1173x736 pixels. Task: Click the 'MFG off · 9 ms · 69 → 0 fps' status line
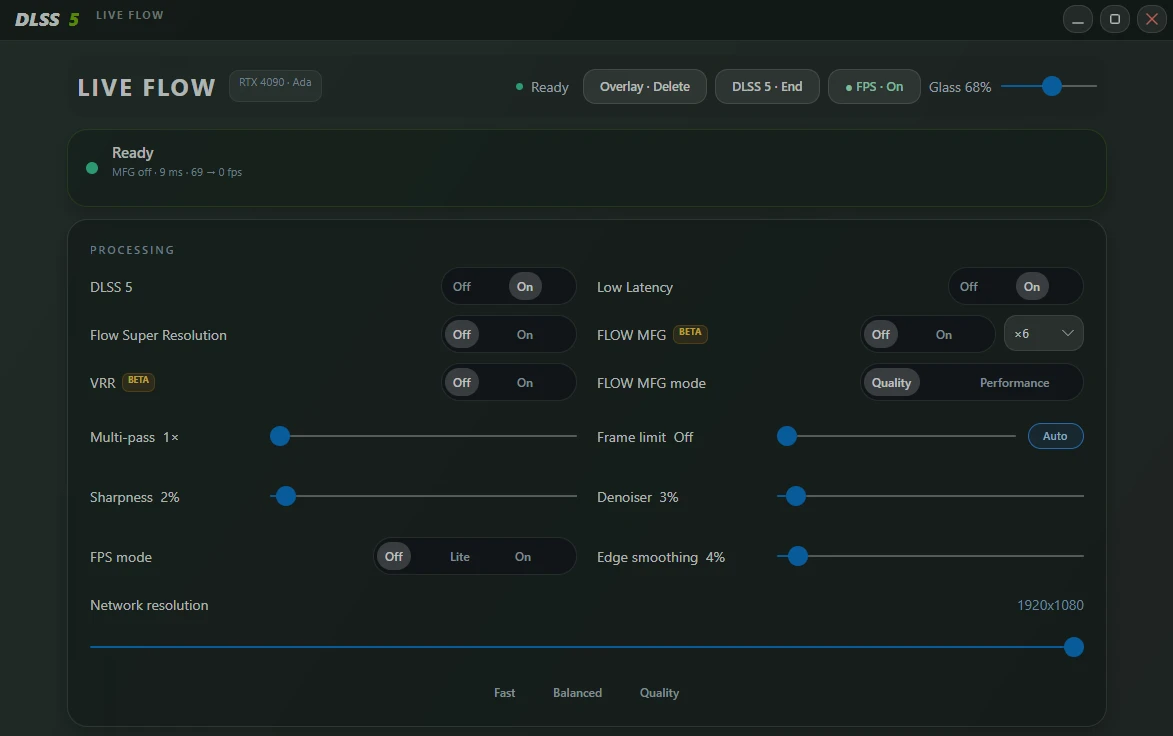click(177, 172)
